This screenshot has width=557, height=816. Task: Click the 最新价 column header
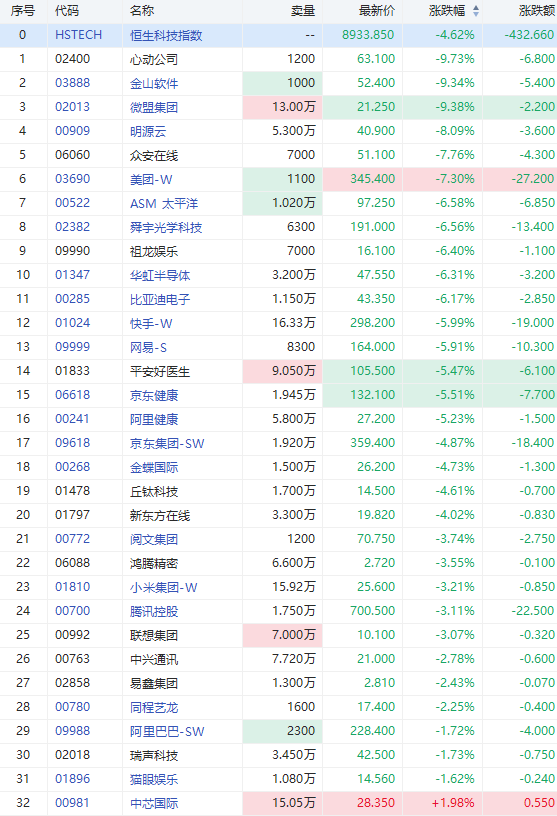click(x=377, y=11)
